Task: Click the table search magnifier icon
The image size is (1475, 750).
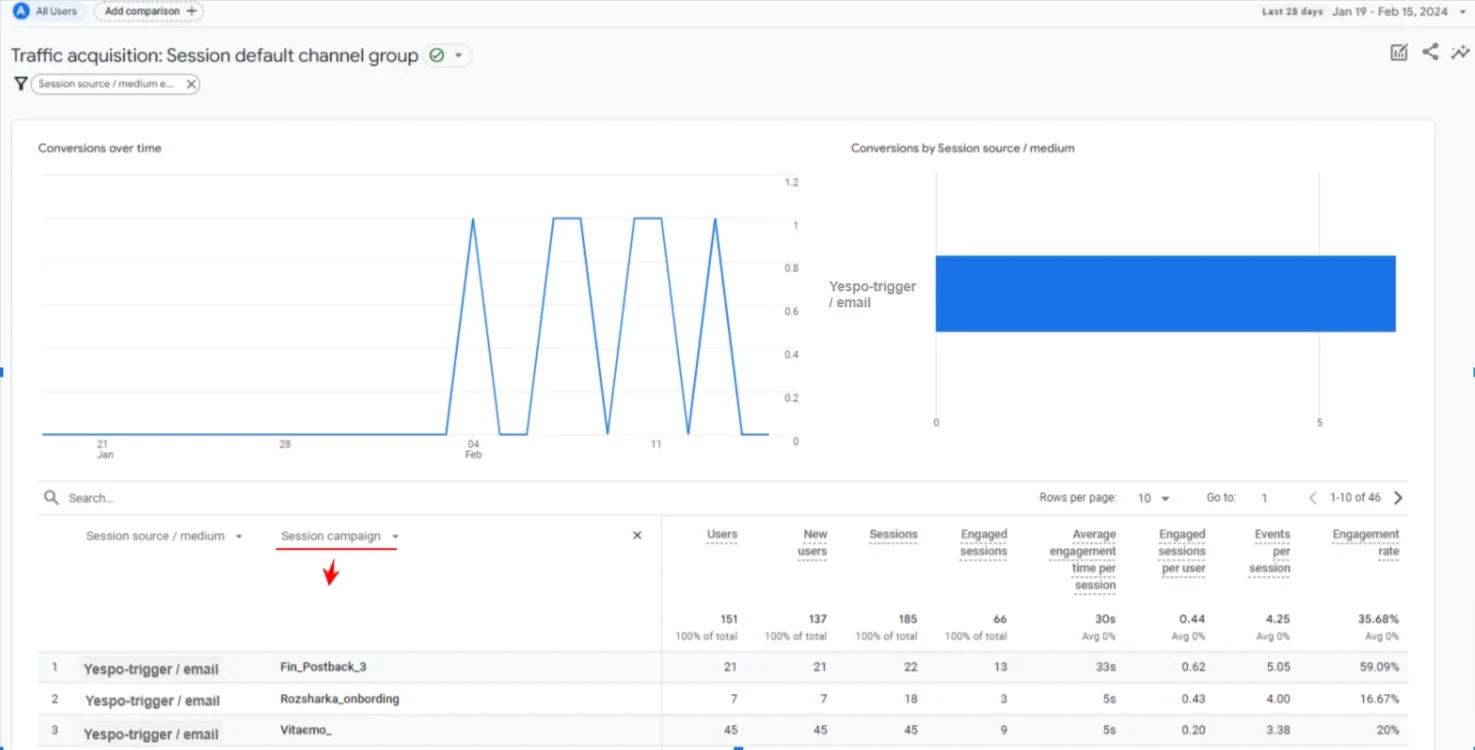Action: click(51, 498)
